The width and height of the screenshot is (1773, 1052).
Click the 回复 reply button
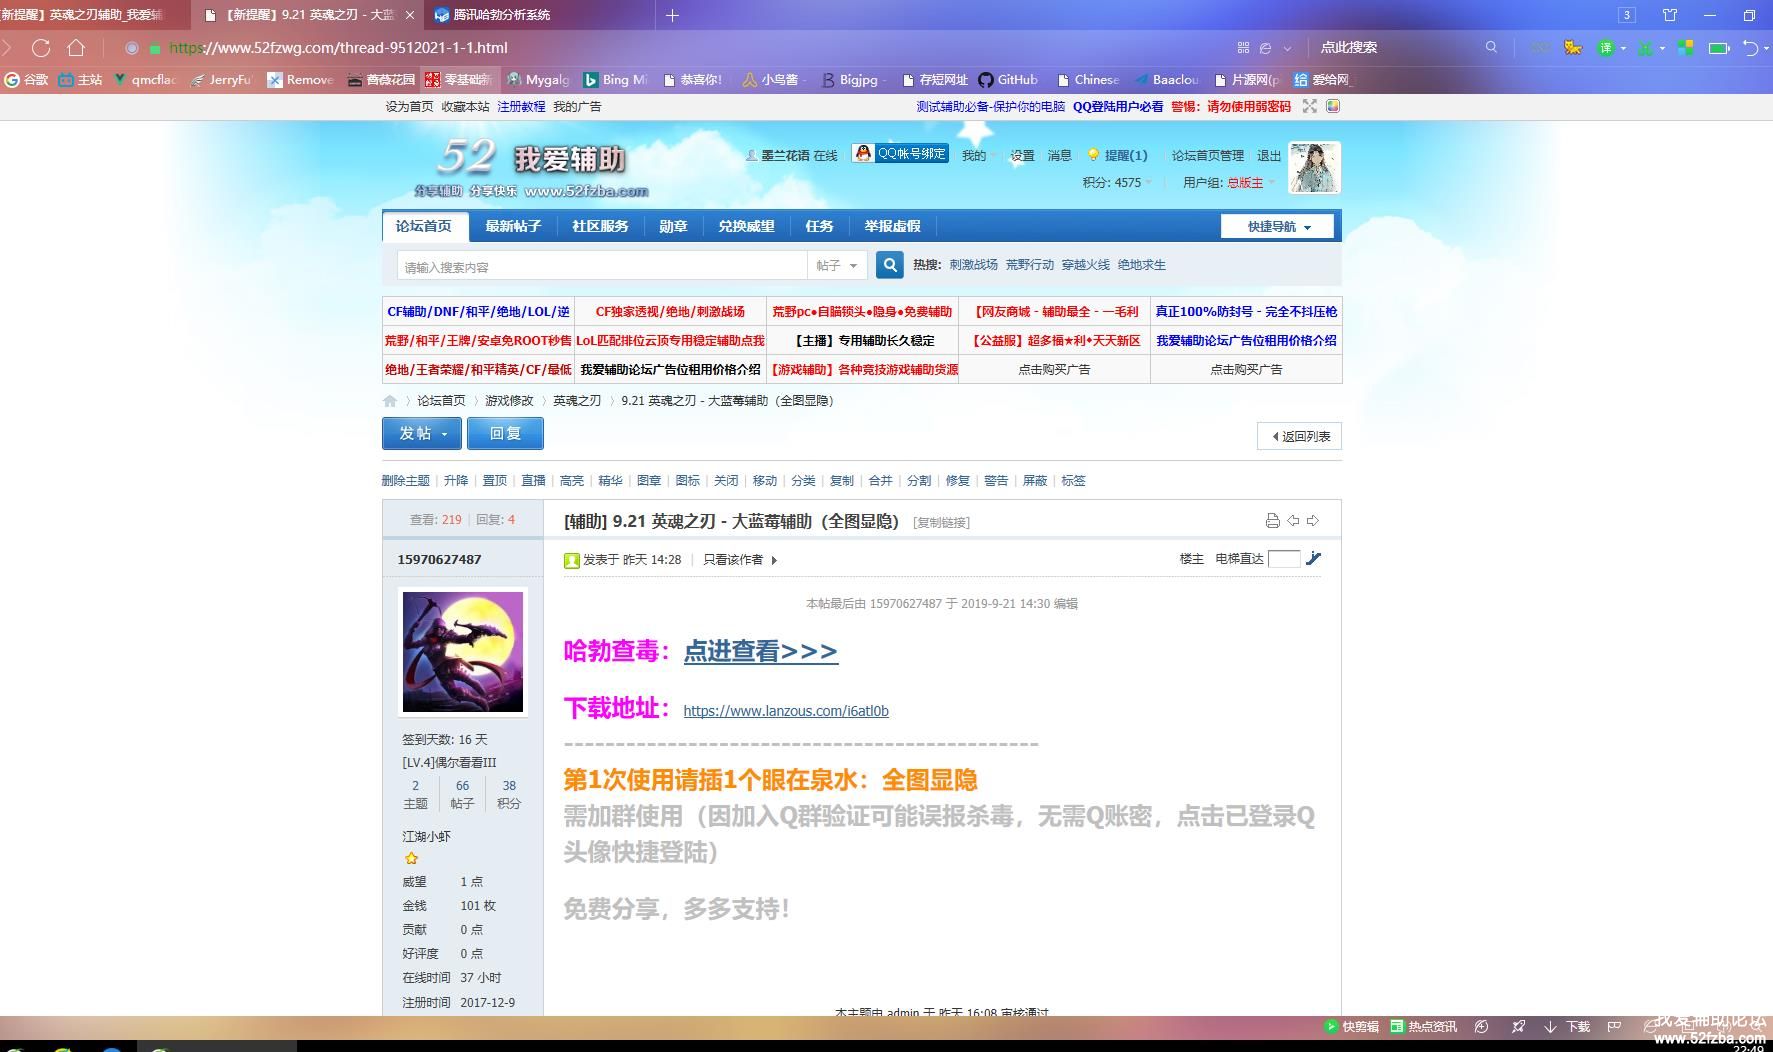click(506, 434)
